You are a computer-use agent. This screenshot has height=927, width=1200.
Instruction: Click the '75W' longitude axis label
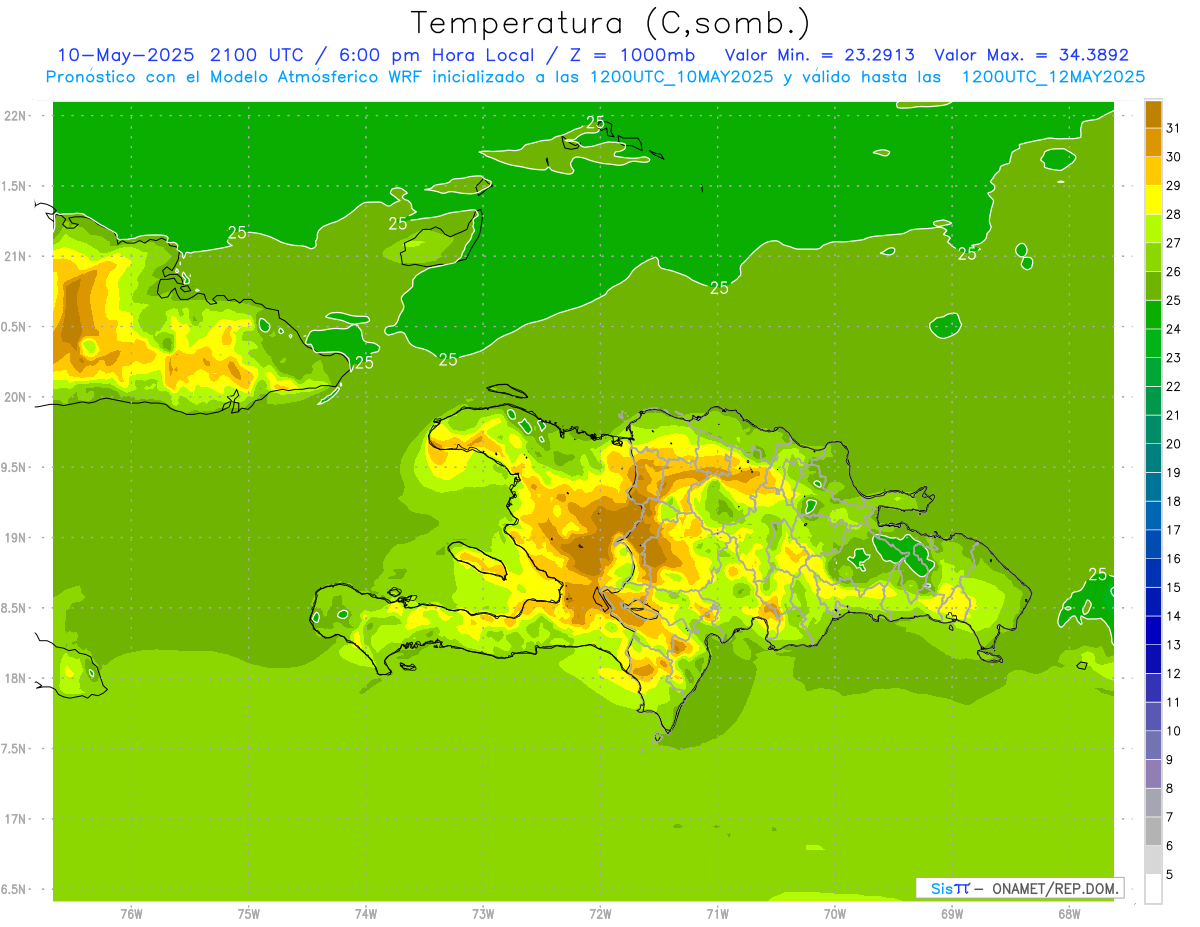tap(248, 913)
